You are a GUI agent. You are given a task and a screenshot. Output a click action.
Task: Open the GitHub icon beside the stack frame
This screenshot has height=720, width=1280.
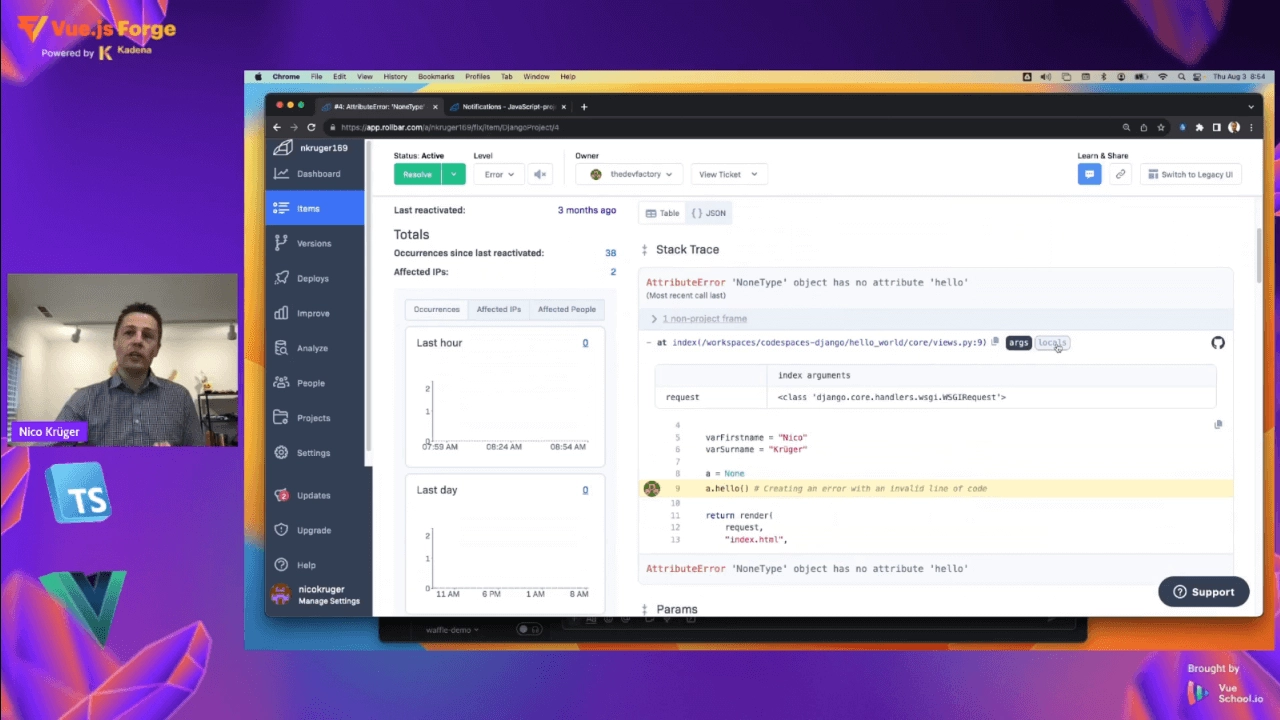pos(1217,343)
